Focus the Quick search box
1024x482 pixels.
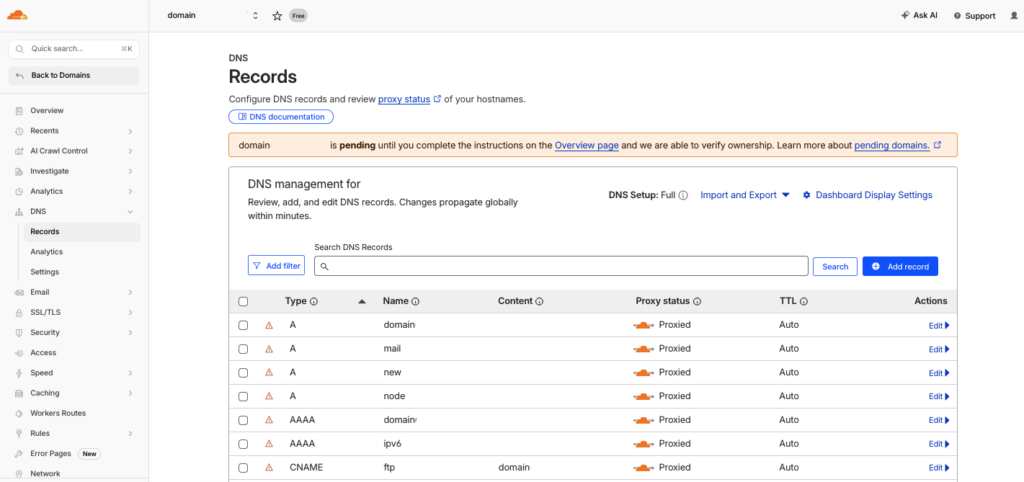coord(74,49)
